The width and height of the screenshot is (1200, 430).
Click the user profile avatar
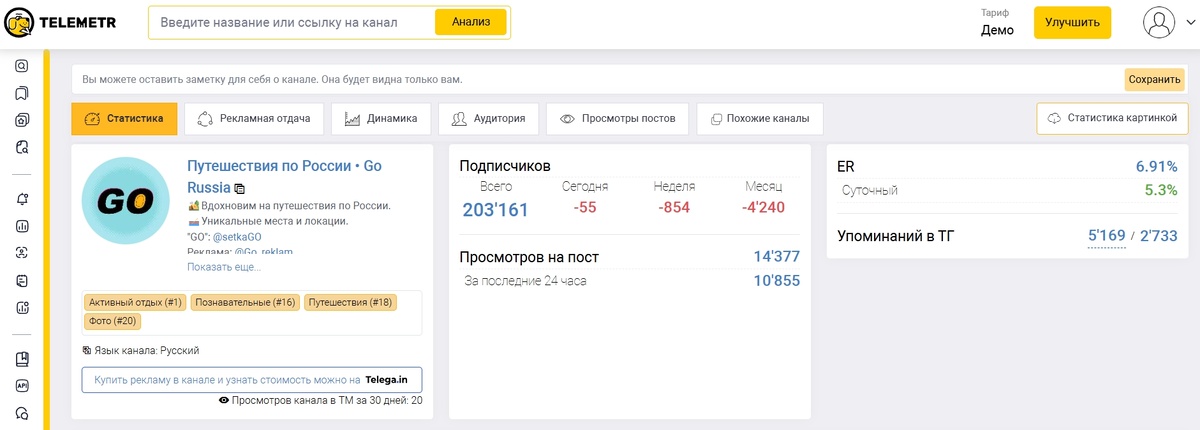(x=1159, y=22)
